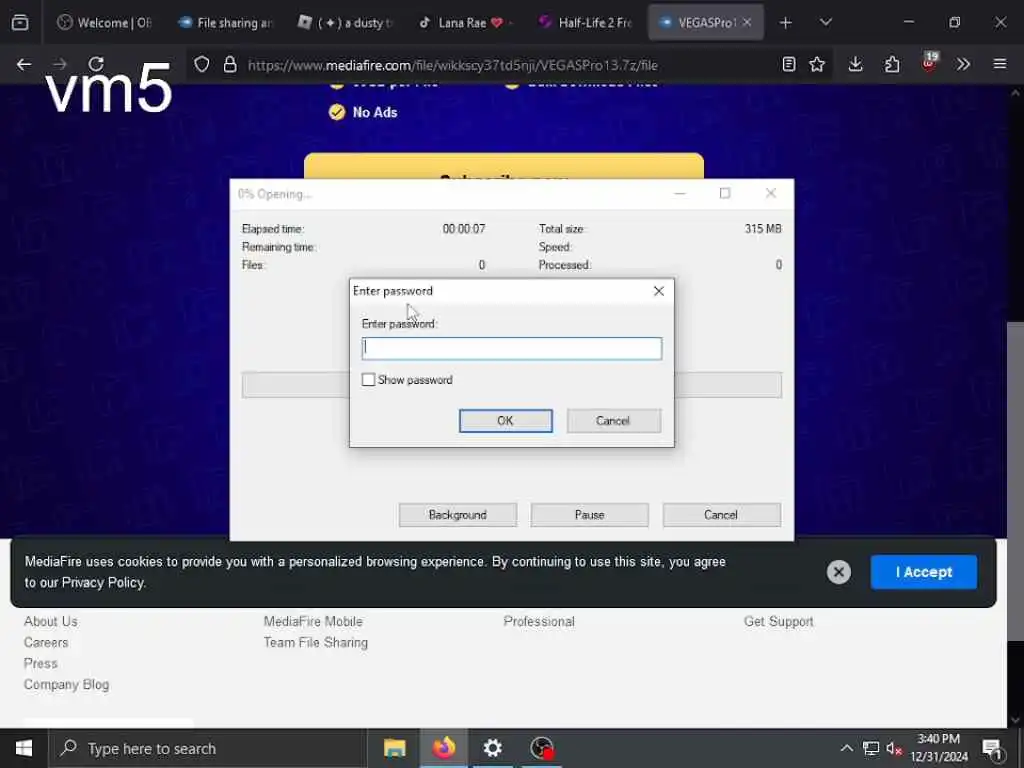Switch to a dusty trip tab
1024x768 pixels.
346,23
